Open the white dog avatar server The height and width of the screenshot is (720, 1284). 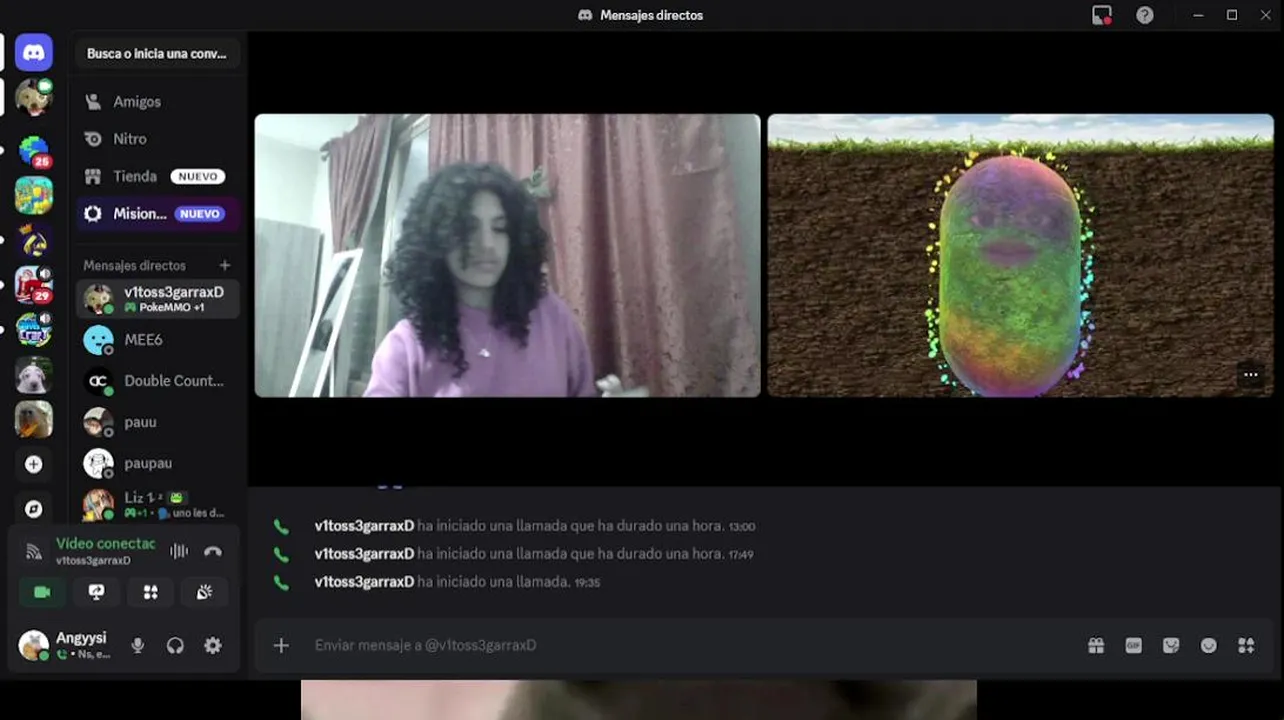(x=34, y=375)
